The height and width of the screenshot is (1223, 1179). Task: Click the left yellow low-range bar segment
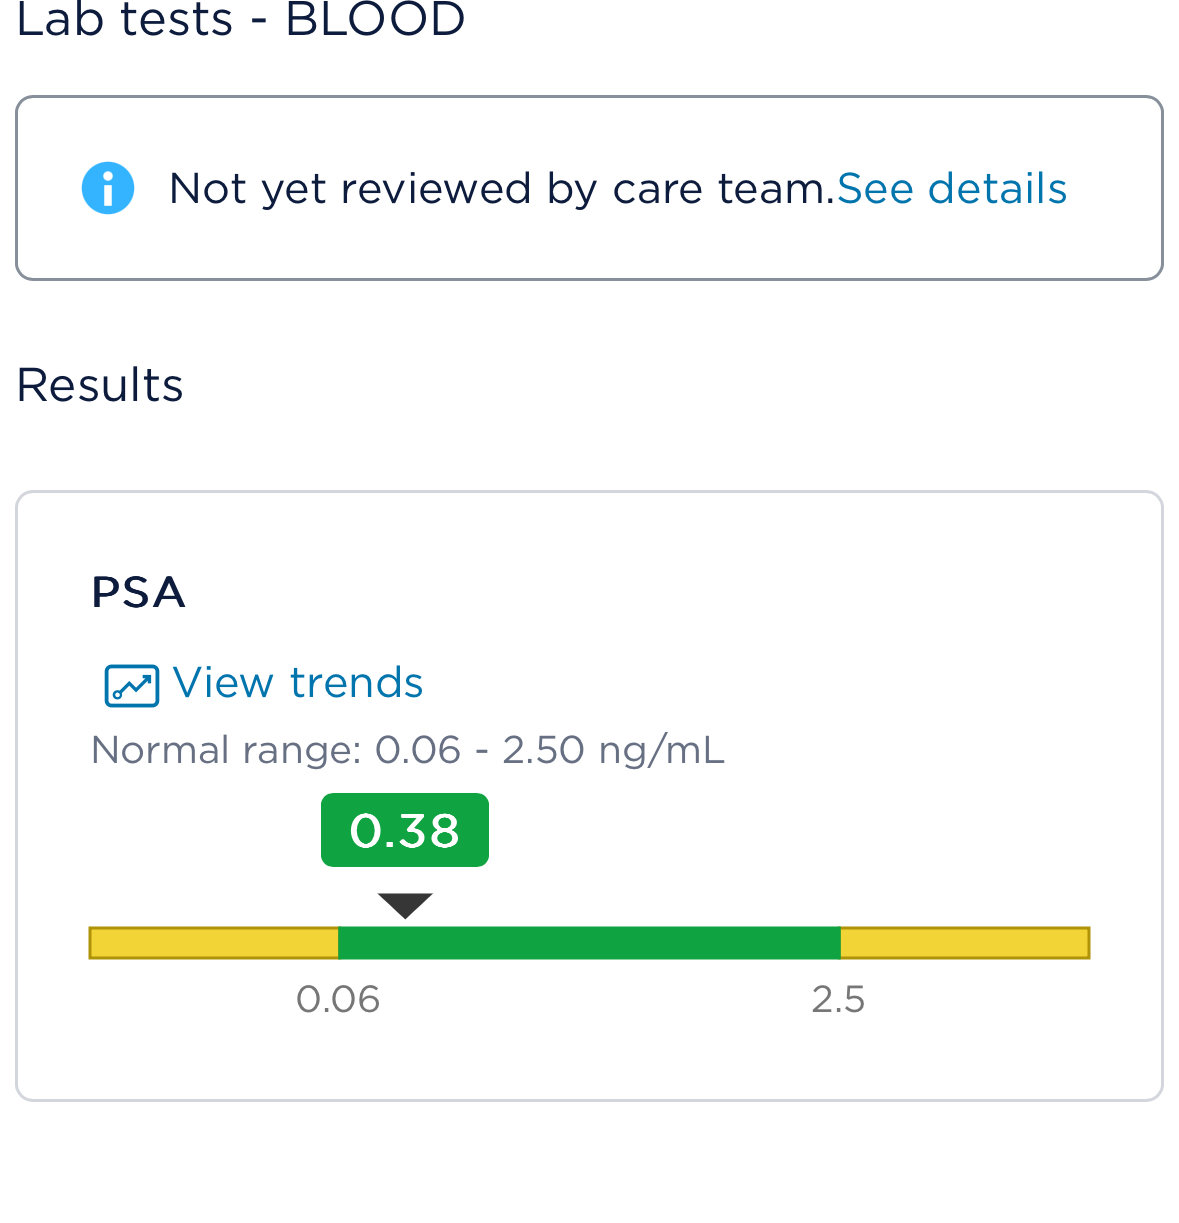[214, 943]
